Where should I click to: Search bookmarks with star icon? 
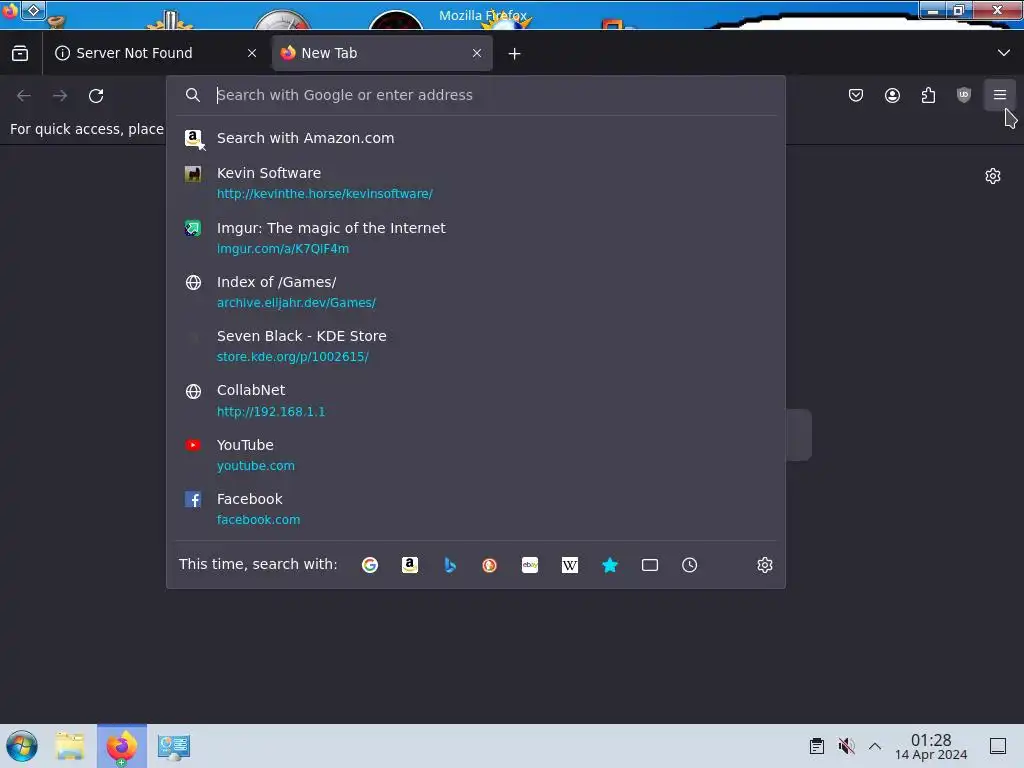(x=610, y=565)
